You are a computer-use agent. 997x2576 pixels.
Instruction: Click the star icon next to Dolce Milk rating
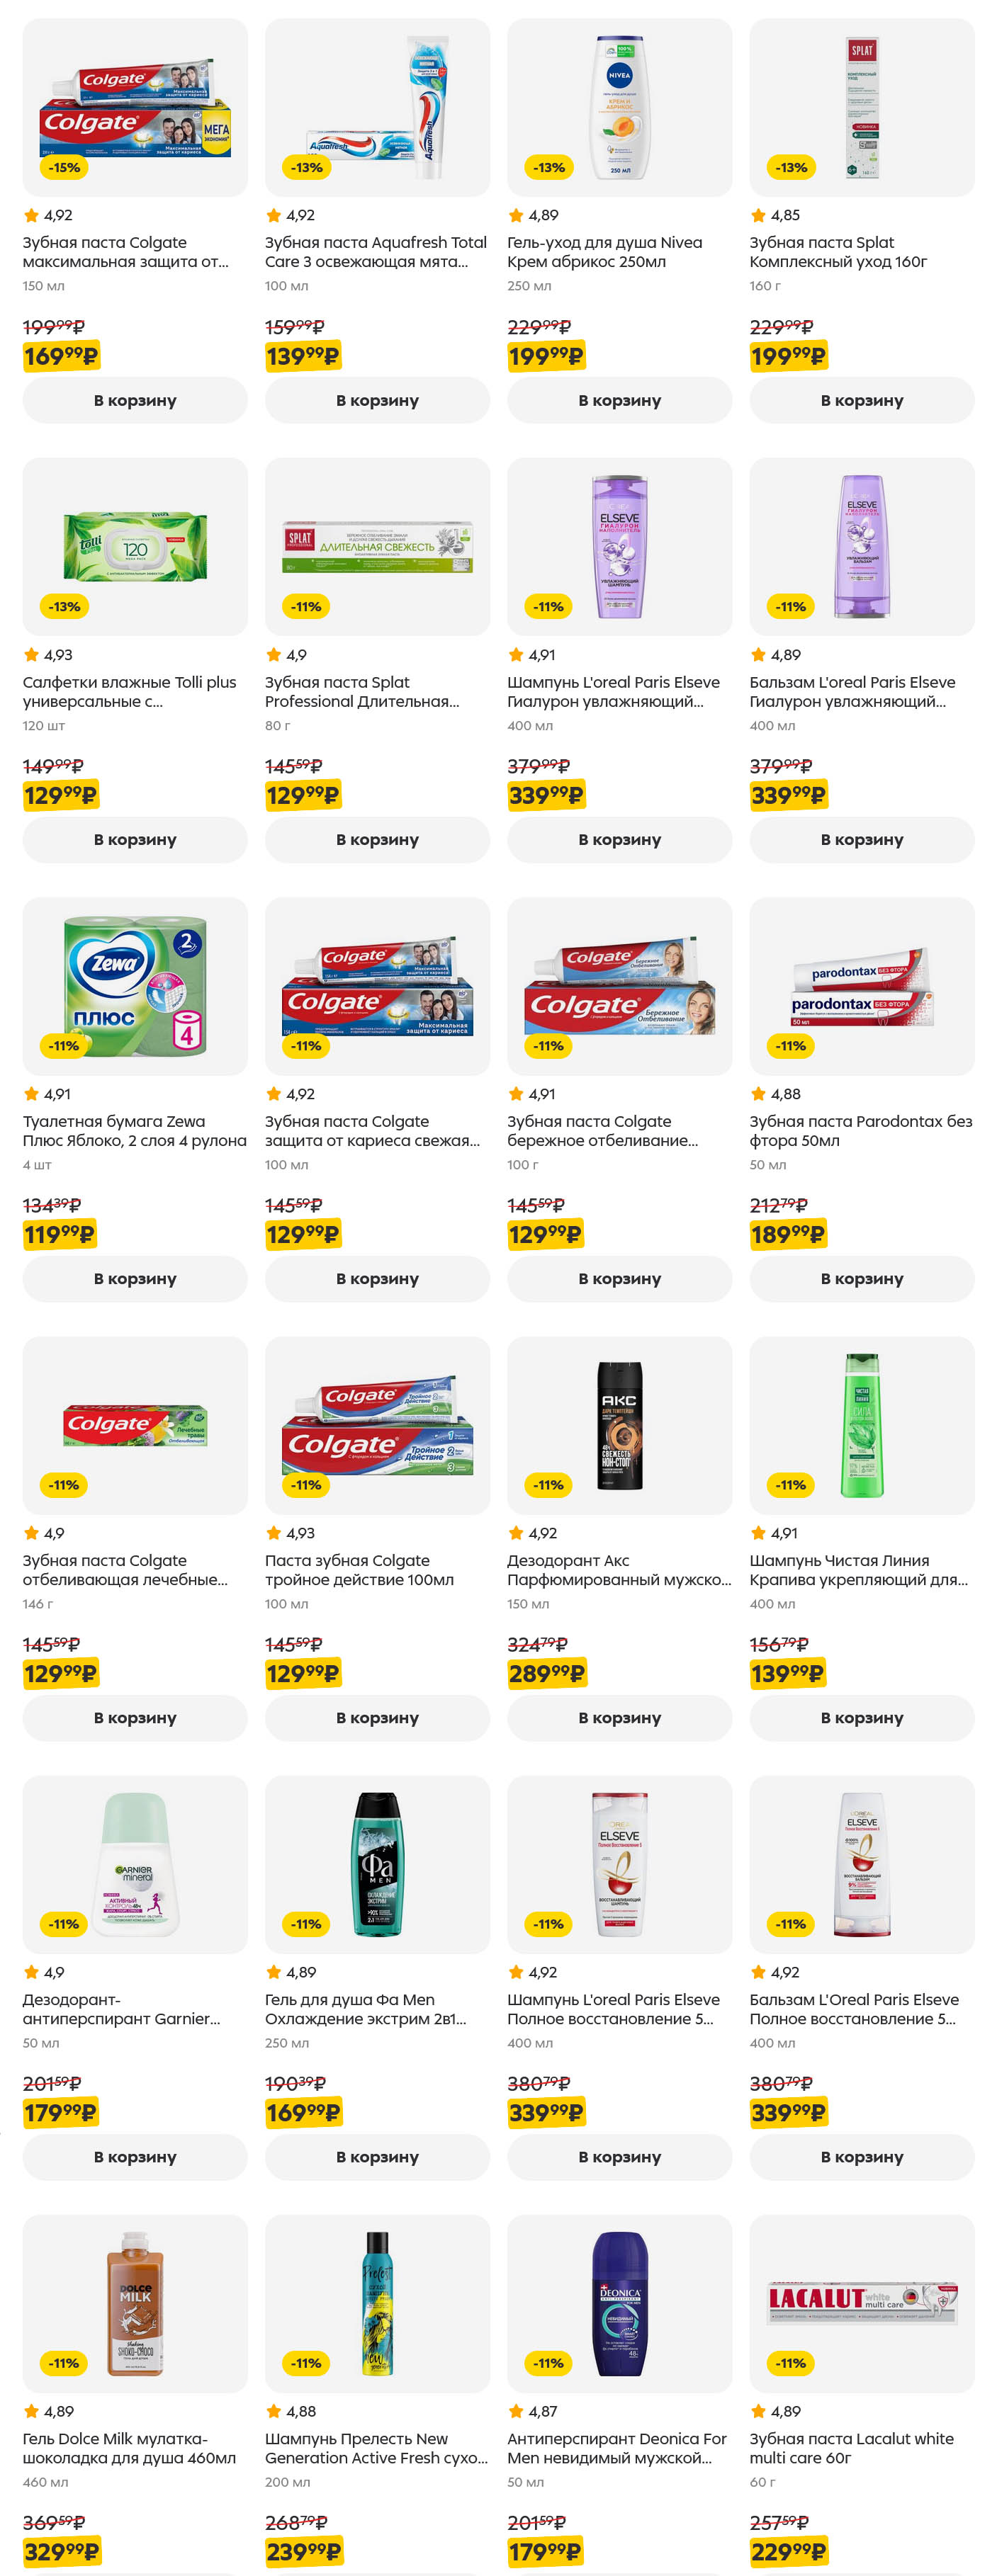31,2411
